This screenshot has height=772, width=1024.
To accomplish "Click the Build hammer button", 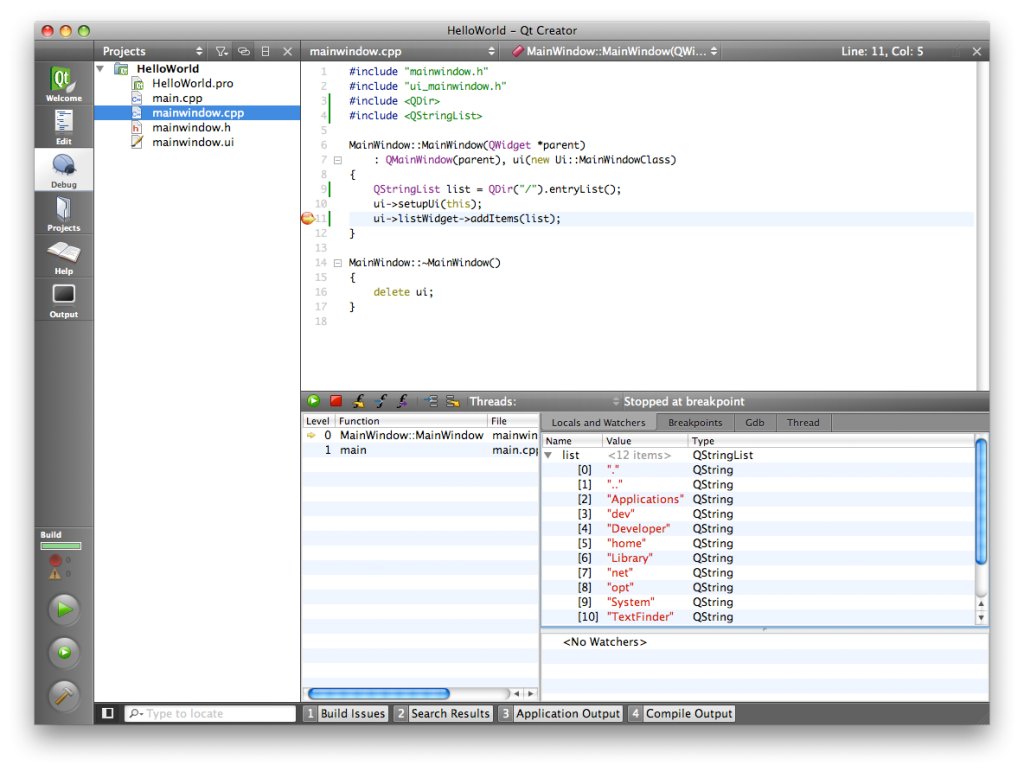I will tap(64, 696).
